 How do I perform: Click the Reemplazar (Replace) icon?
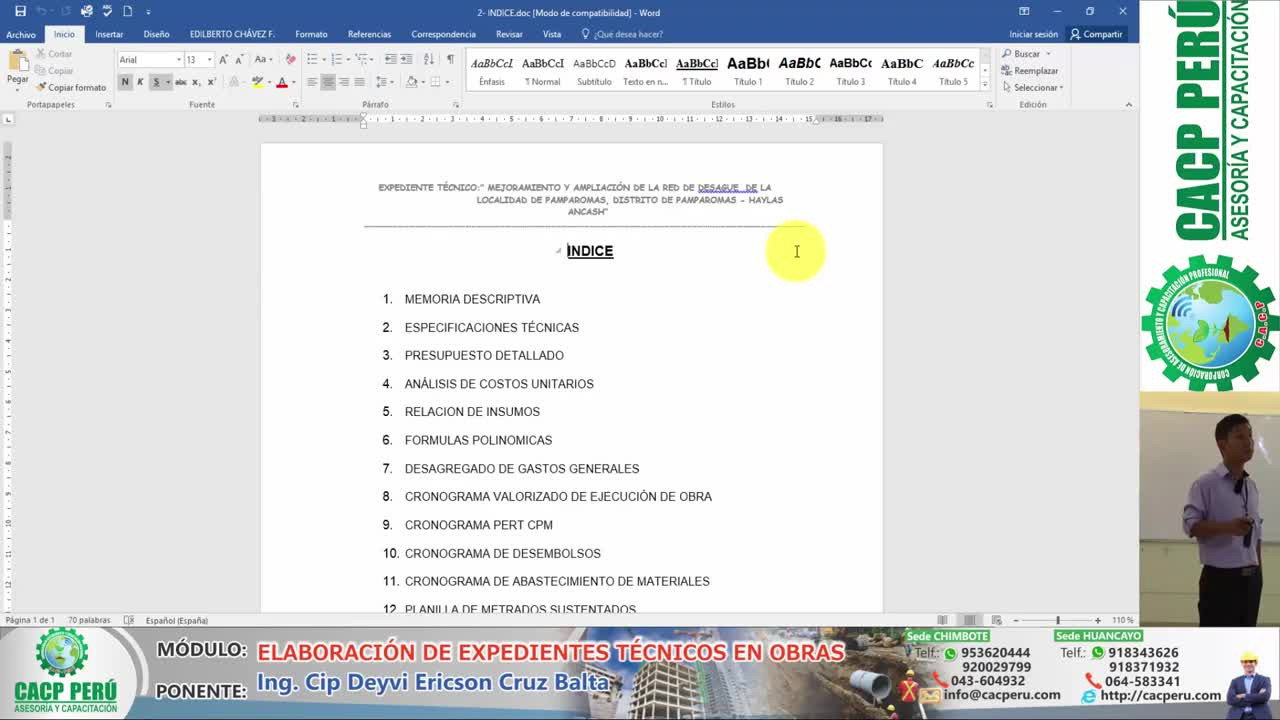tap(1032, 70)
